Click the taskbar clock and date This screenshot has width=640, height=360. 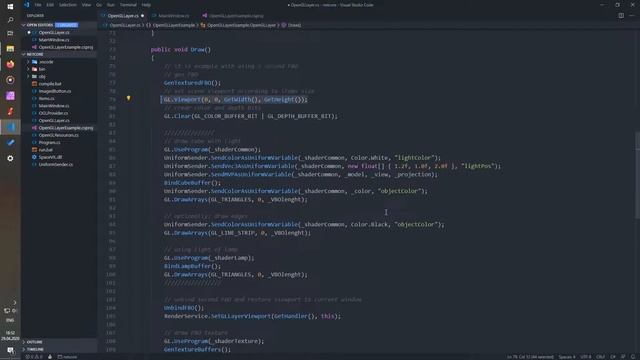[x=10, y=336]
